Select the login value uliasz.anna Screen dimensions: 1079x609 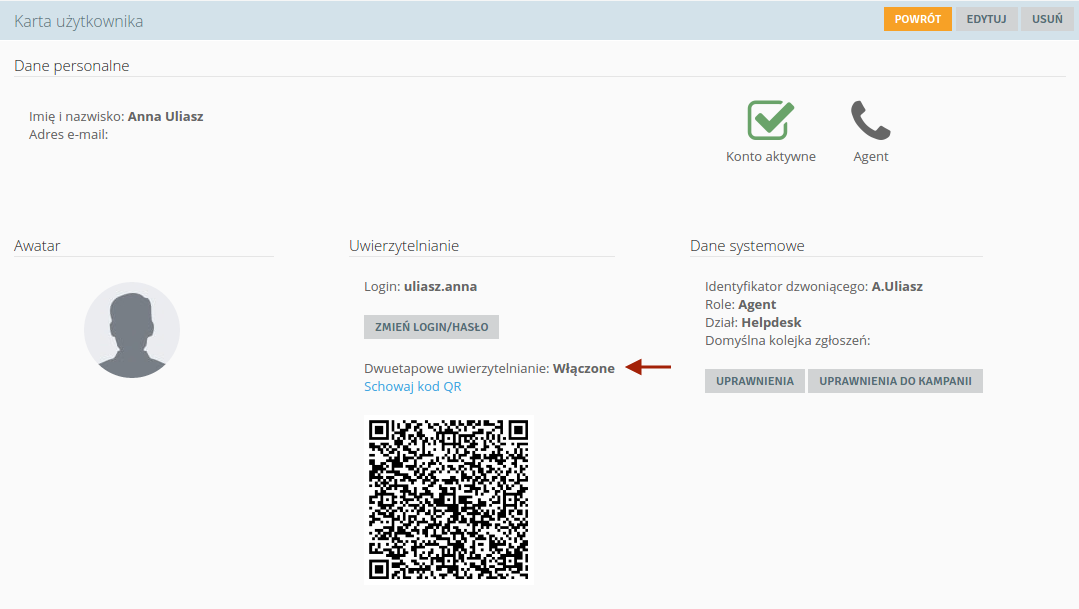pos(440,286)
